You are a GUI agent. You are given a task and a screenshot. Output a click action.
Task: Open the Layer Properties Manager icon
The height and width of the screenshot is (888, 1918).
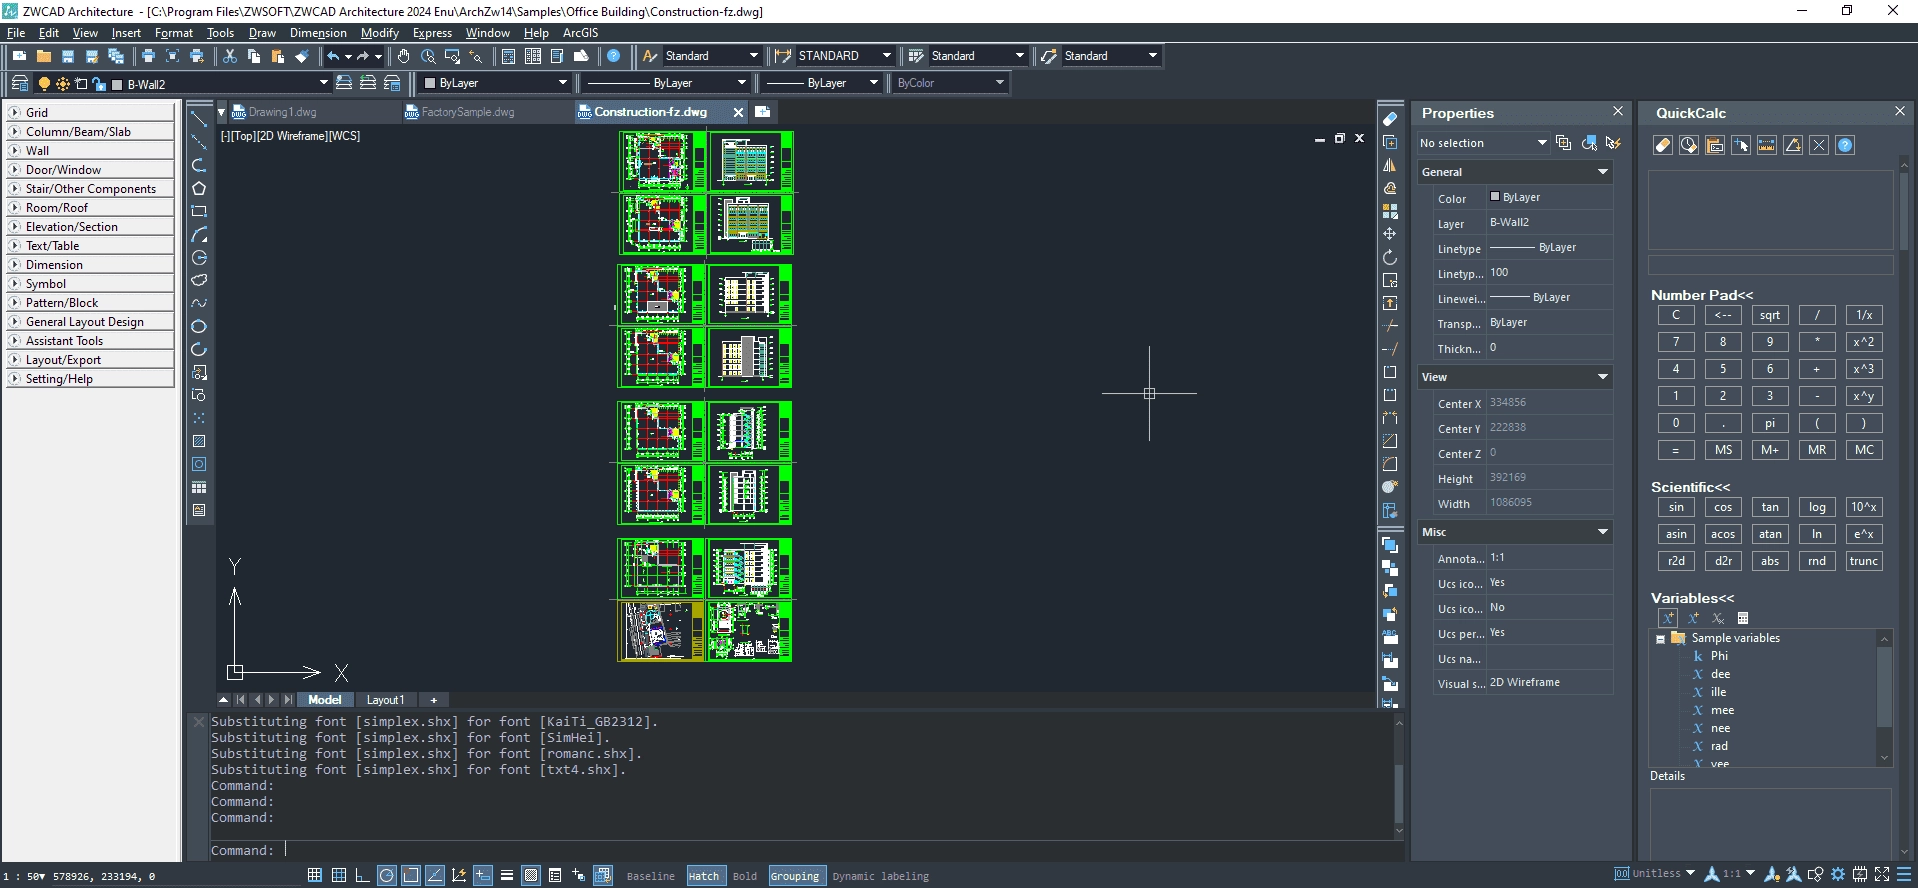[x=20, y=83]
